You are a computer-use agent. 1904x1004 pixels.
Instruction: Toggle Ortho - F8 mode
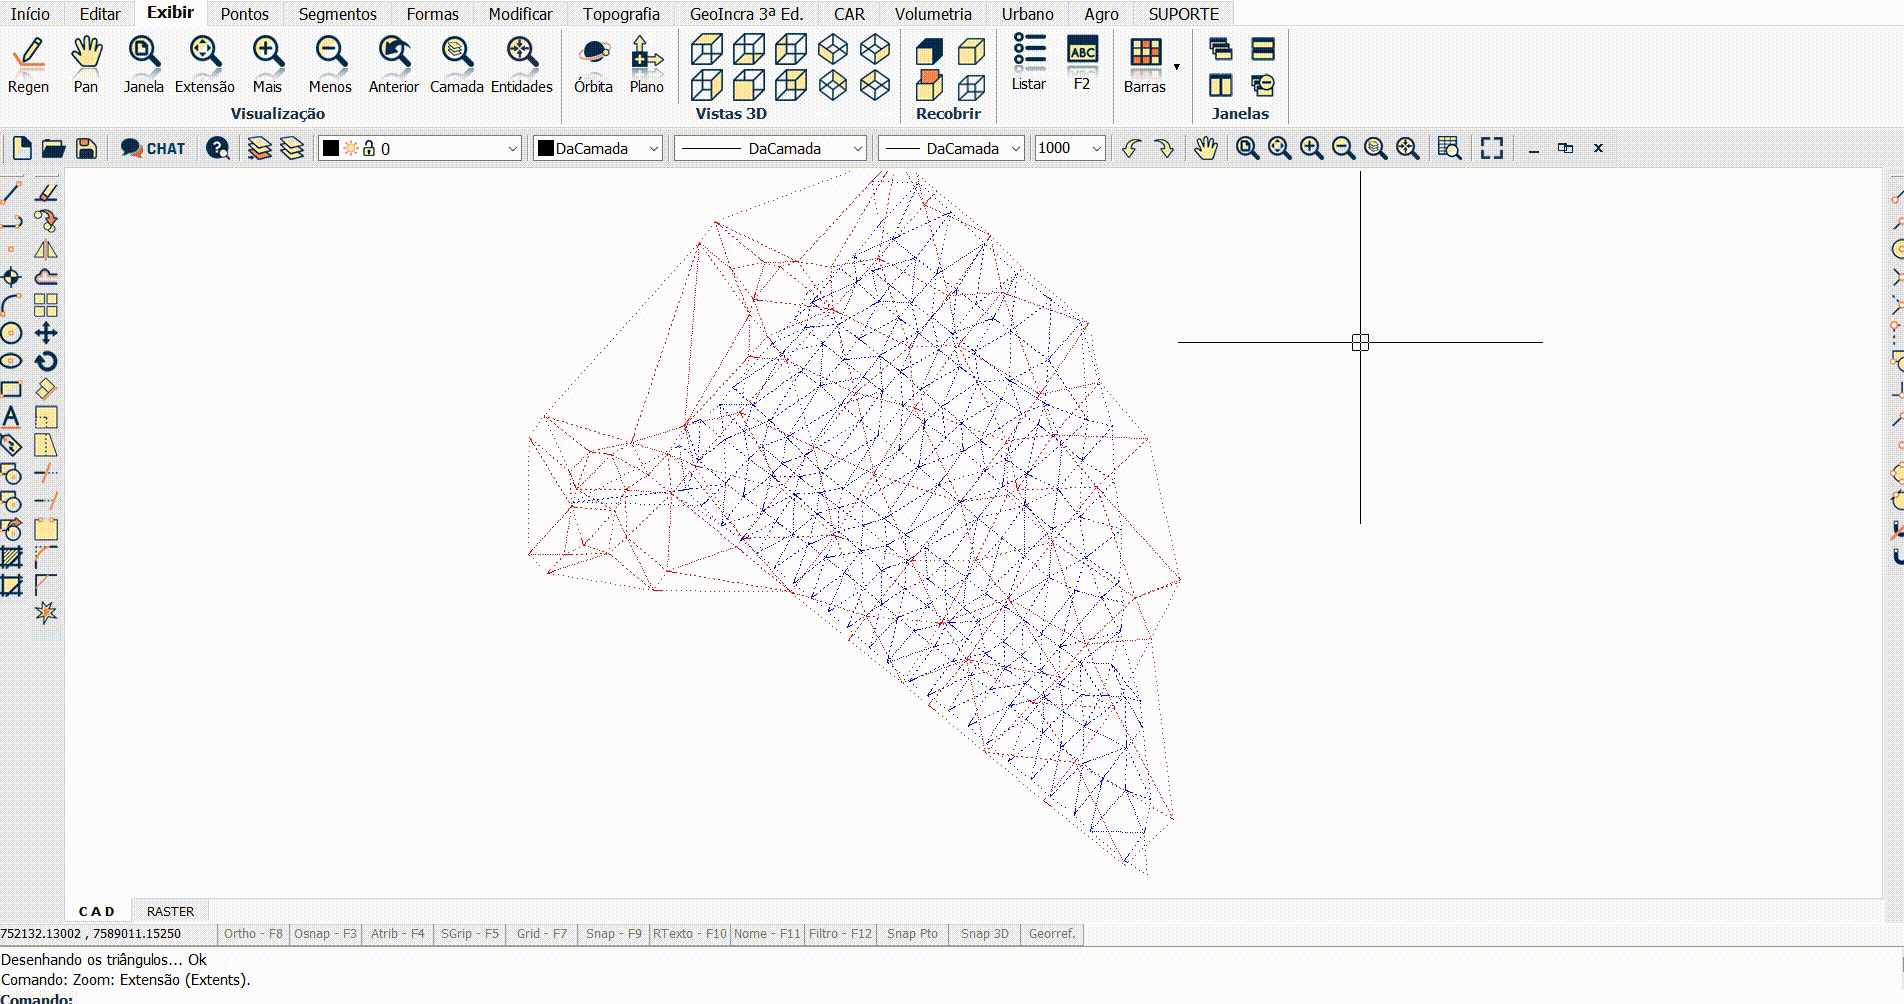253,934
